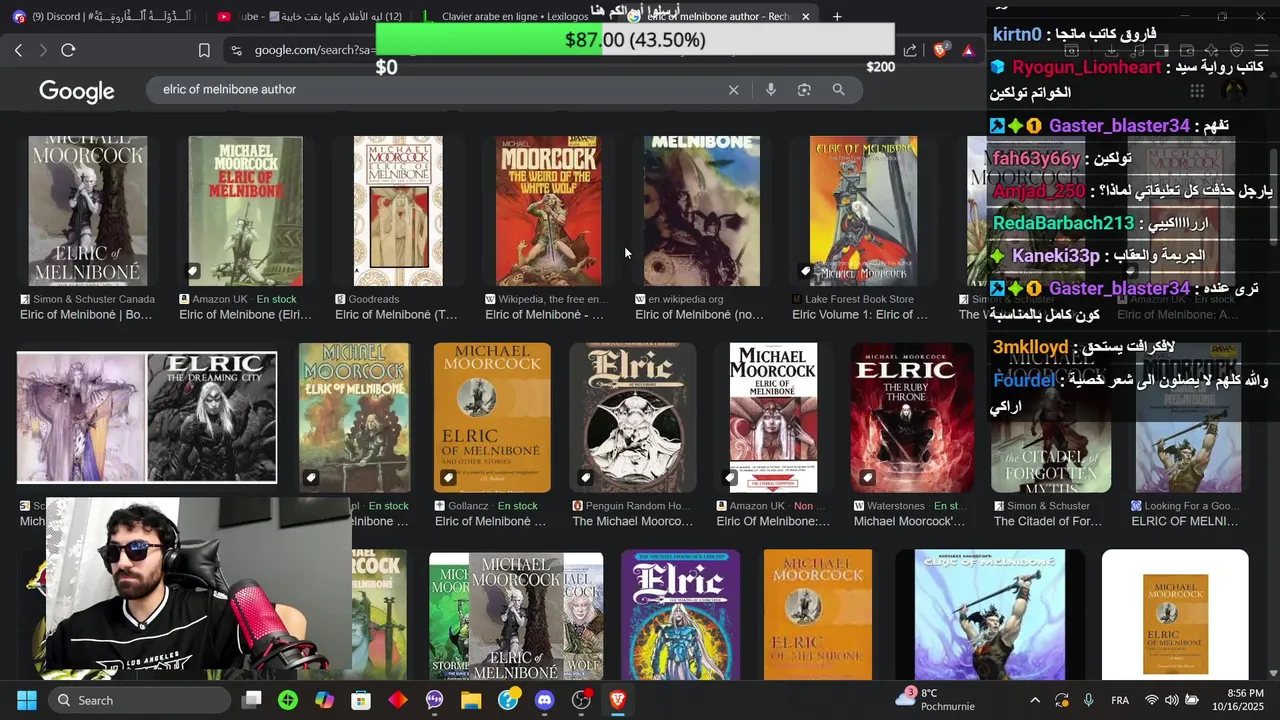
Task: Open the Windows taskbar Search box
Action: pos(139,700)
